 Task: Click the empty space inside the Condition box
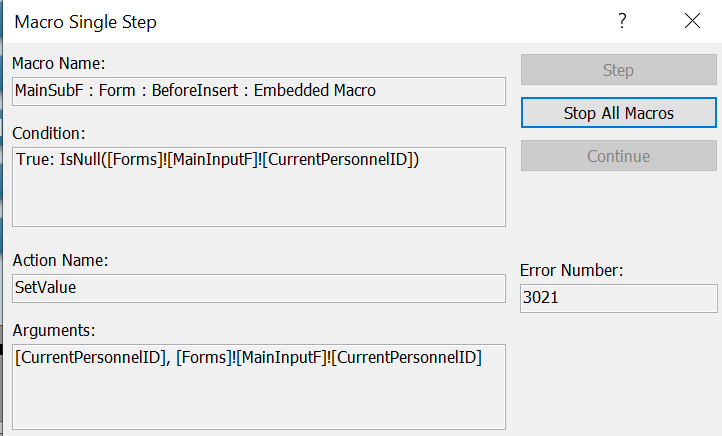[x=258, y=200]
